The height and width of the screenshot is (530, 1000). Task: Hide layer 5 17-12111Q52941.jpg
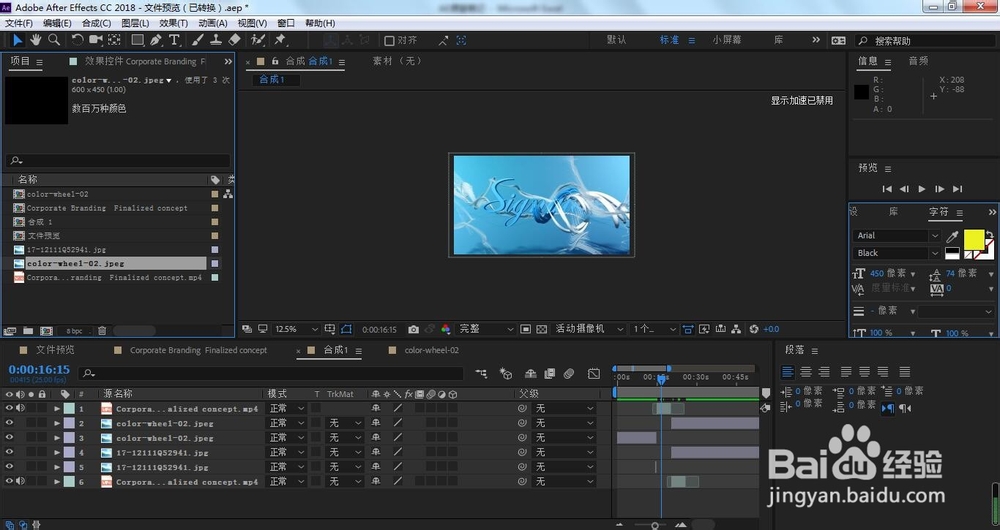(x=9, y=467)
